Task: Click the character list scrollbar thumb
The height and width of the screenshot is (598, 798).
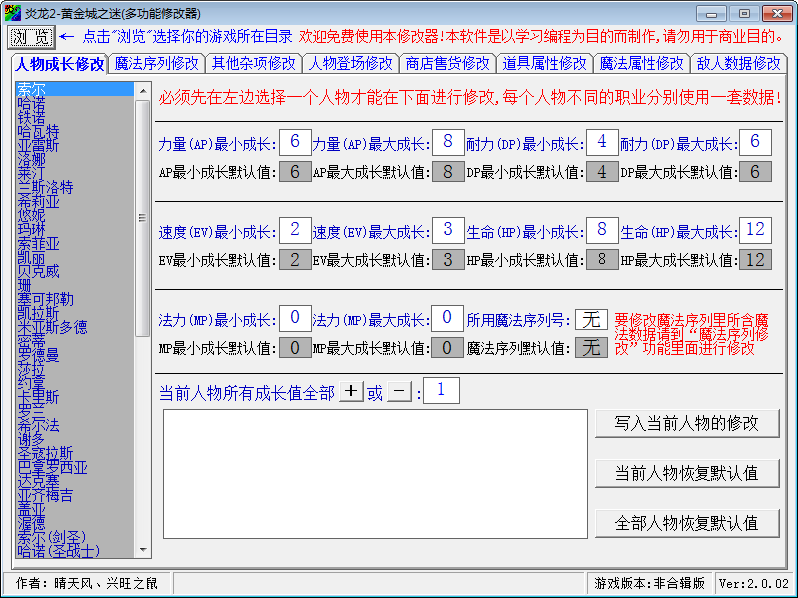Action: click(143, 218)
